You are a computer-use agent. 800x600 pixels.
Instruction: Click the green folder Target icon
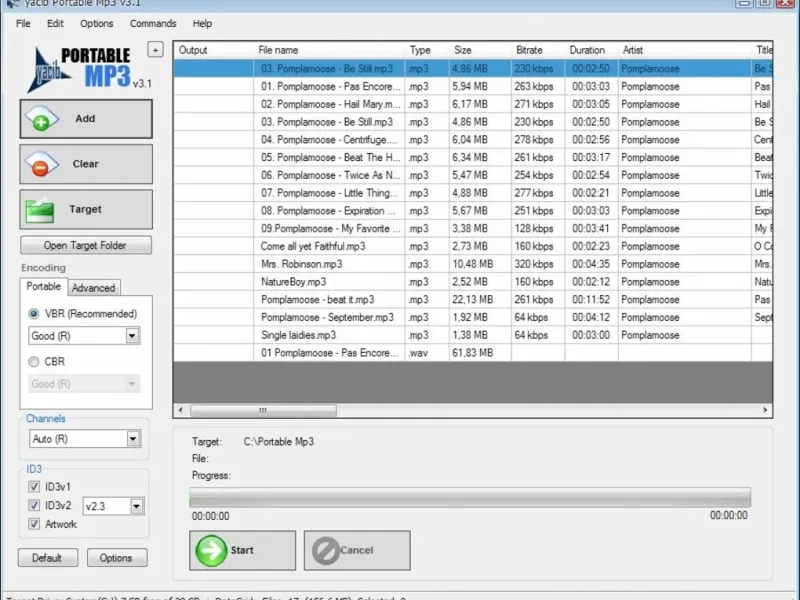[x=40, y=210]
